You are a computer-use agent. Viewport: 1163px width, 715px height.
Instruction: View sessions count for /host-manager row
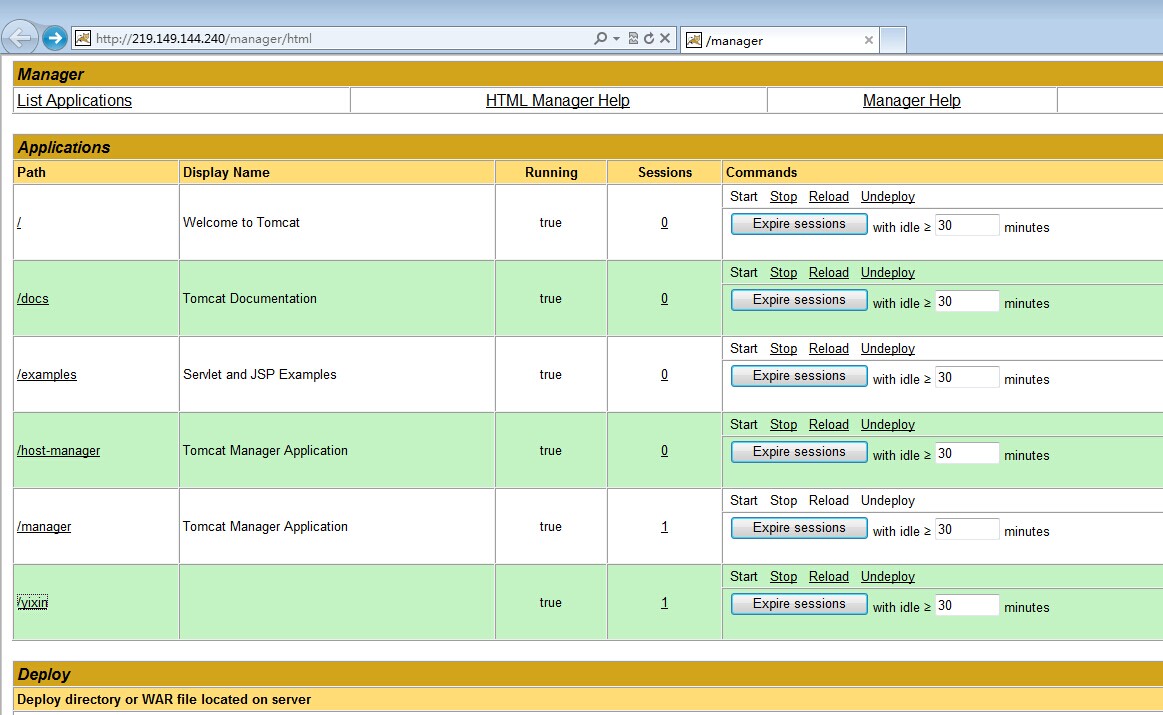(x=665, y=450)
